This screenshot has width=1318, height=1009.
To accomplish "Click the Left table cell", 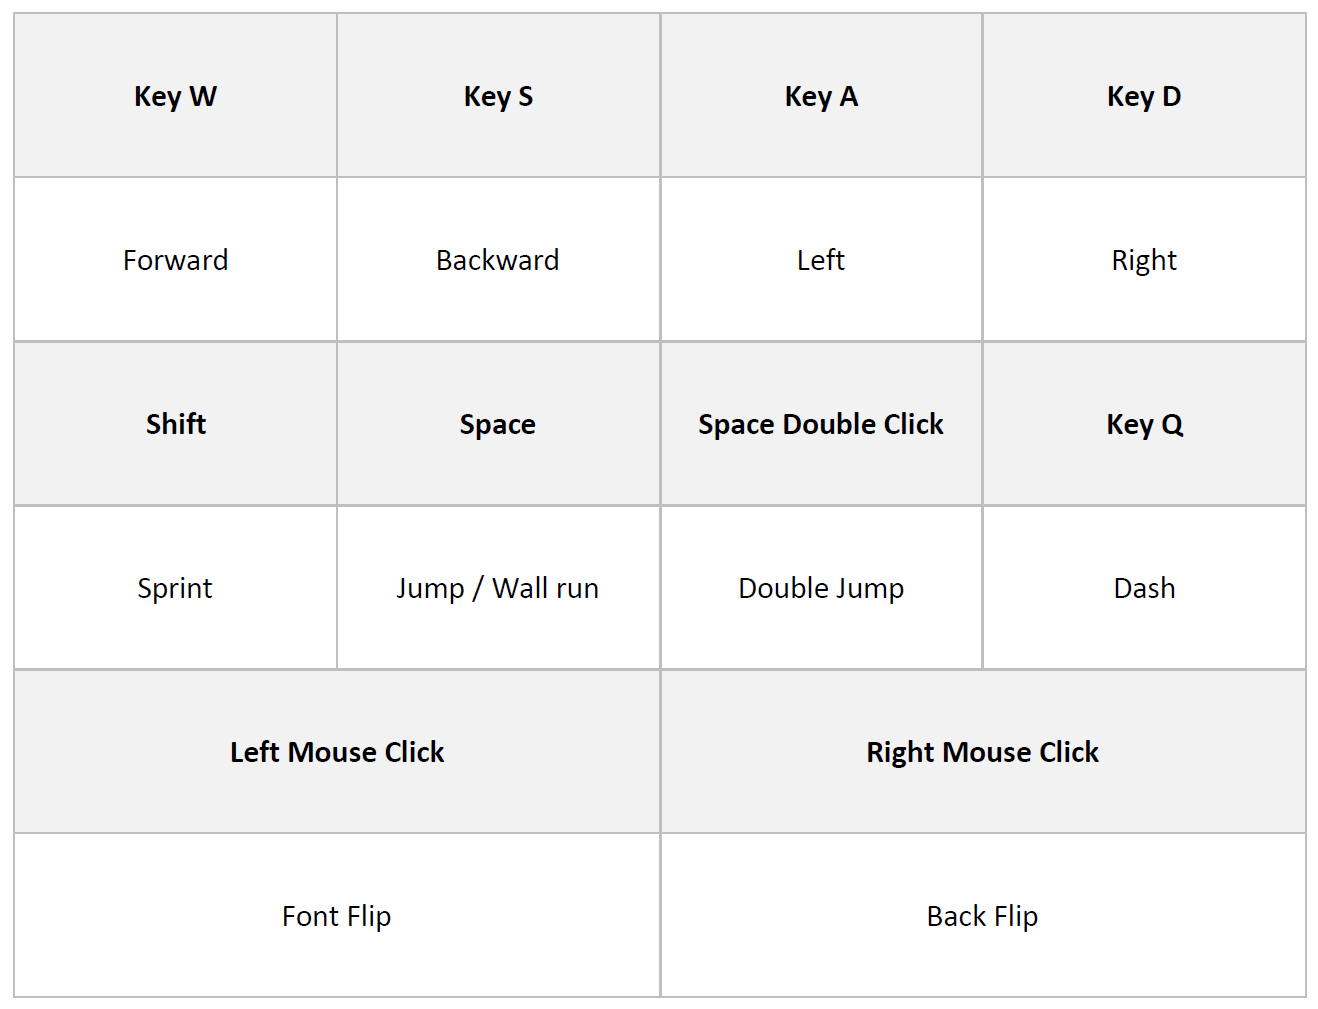I will (x=821, y=260).
